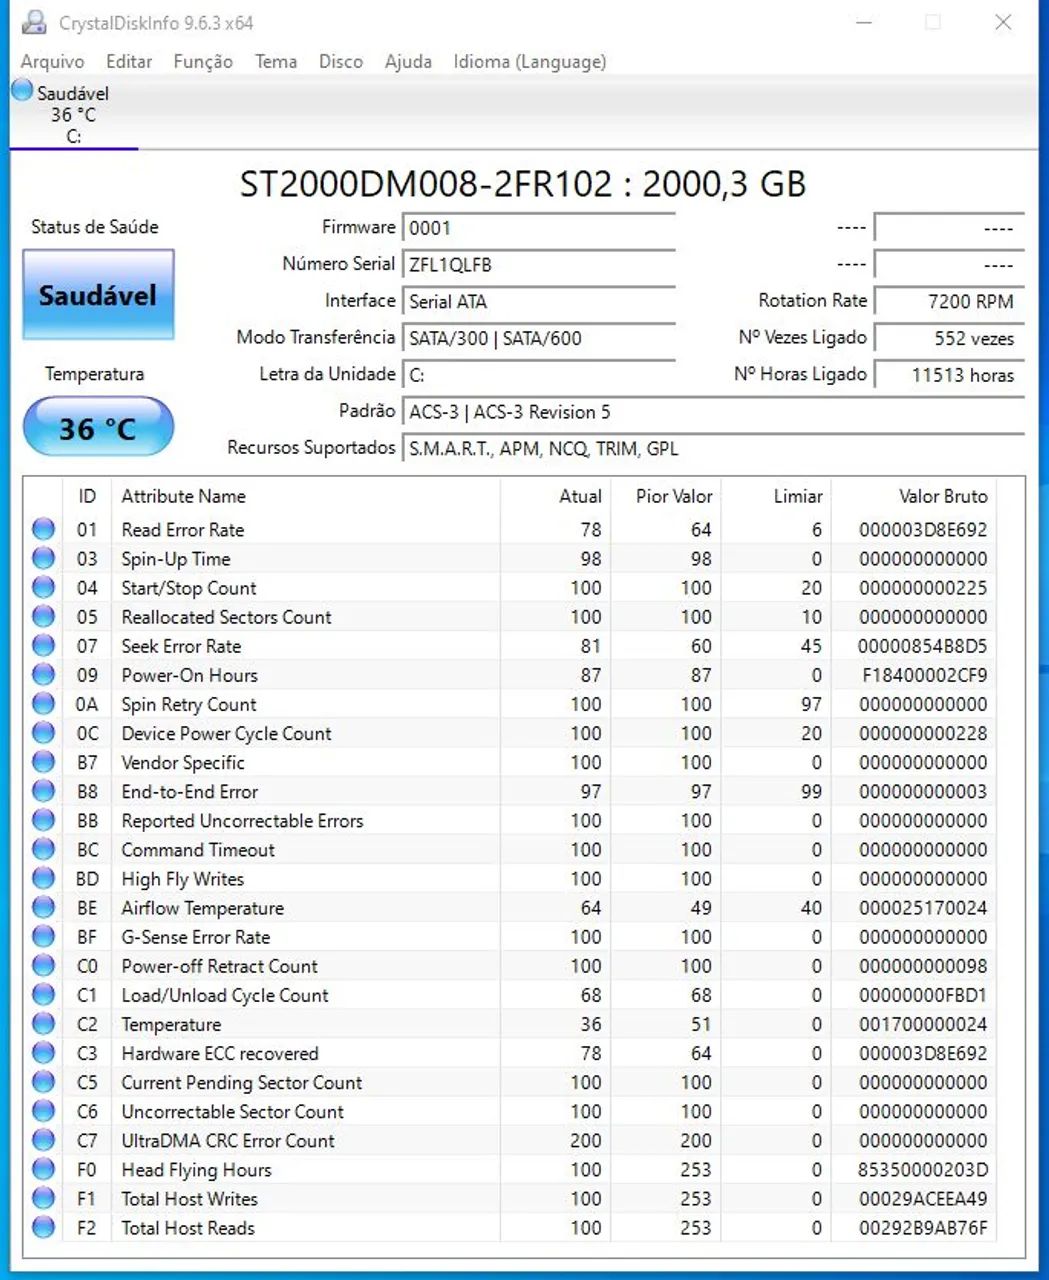Open the Ajuda menu
The image size is (1049, 1280).
408,61
